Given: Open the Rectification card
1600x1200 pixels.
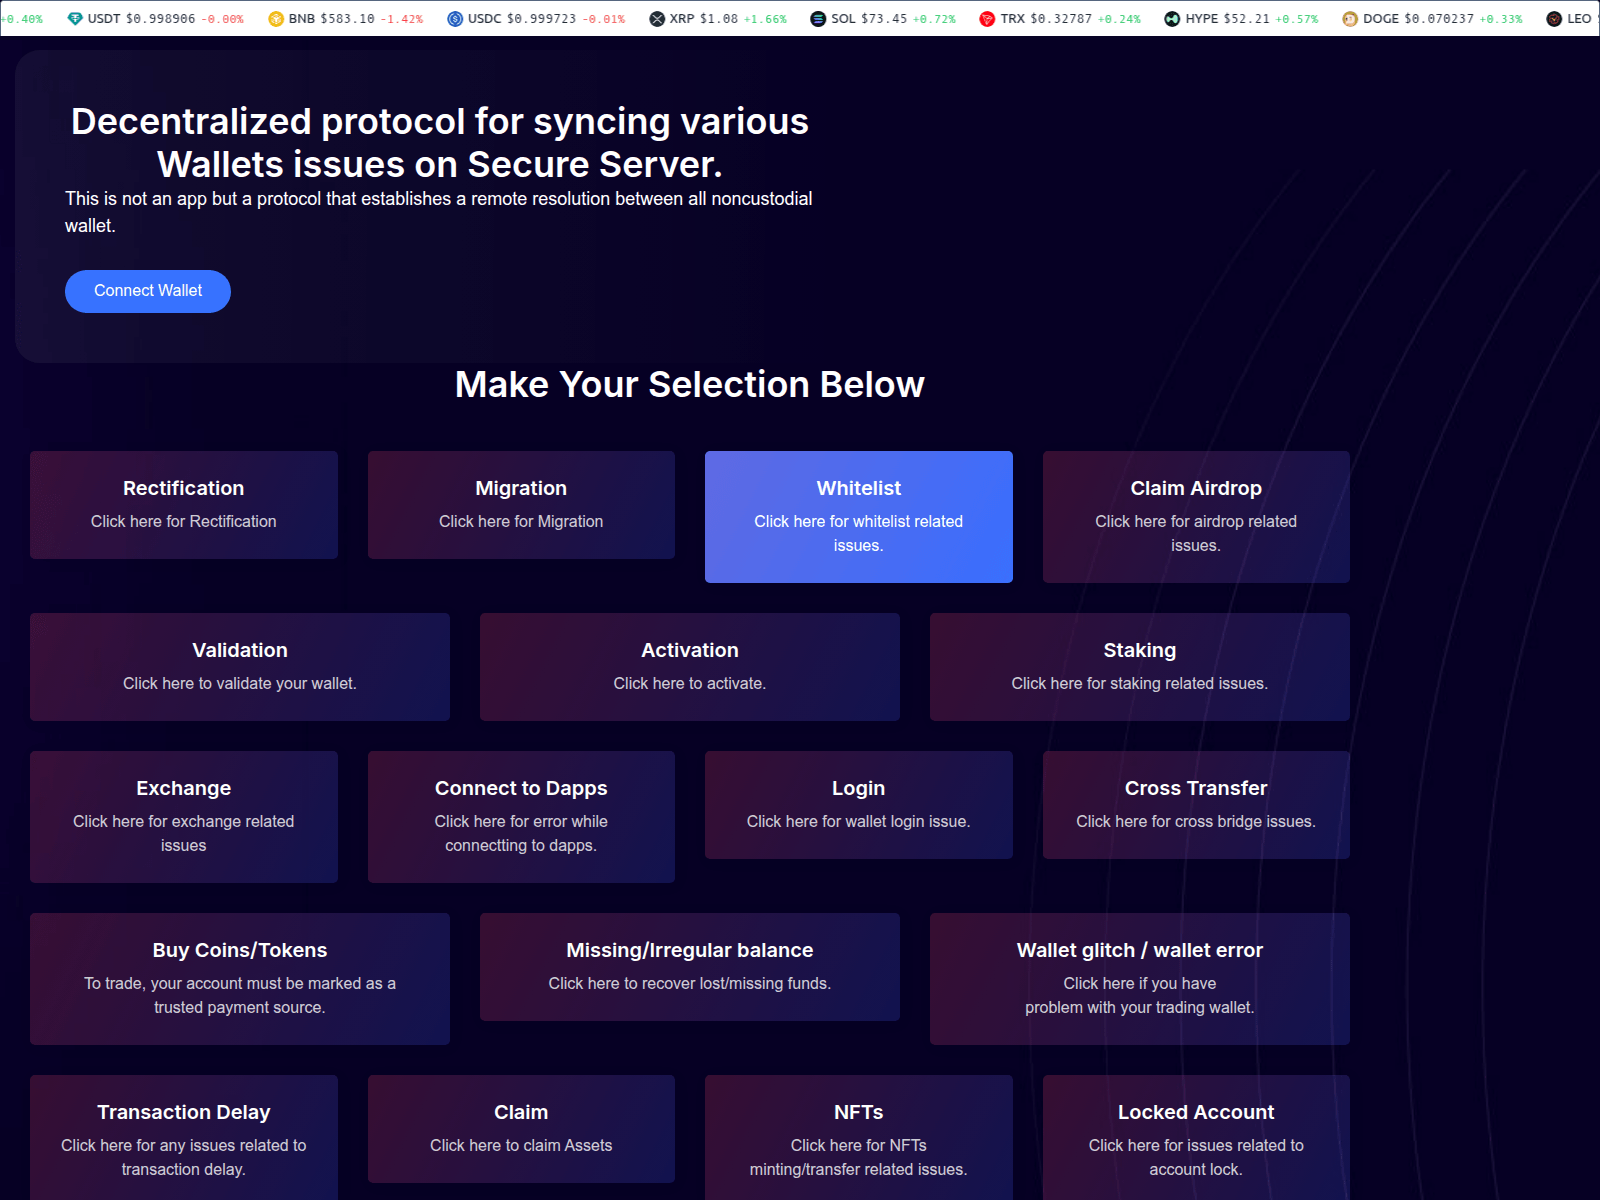Looking at the screenshot, I should coord(184,505).
